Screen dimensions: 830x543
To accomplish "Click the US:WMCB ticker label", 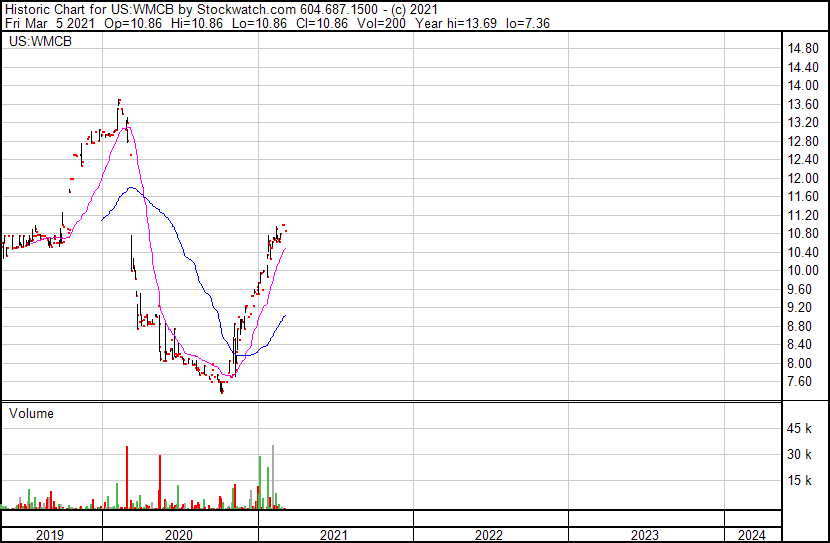I will [34, 42].
